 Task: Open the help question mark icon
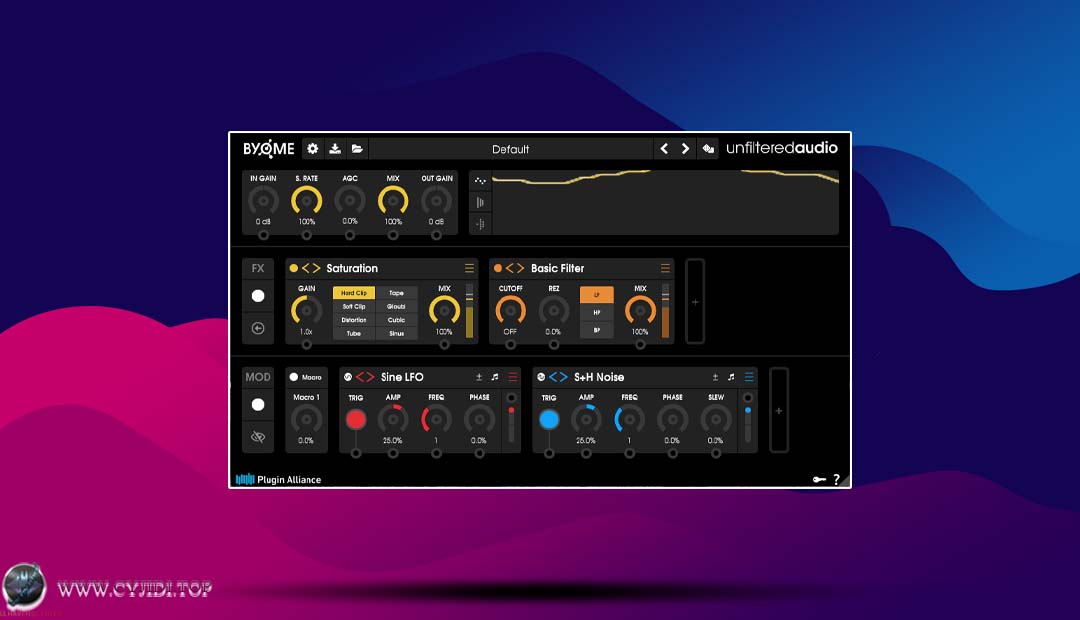pos(838,479)
